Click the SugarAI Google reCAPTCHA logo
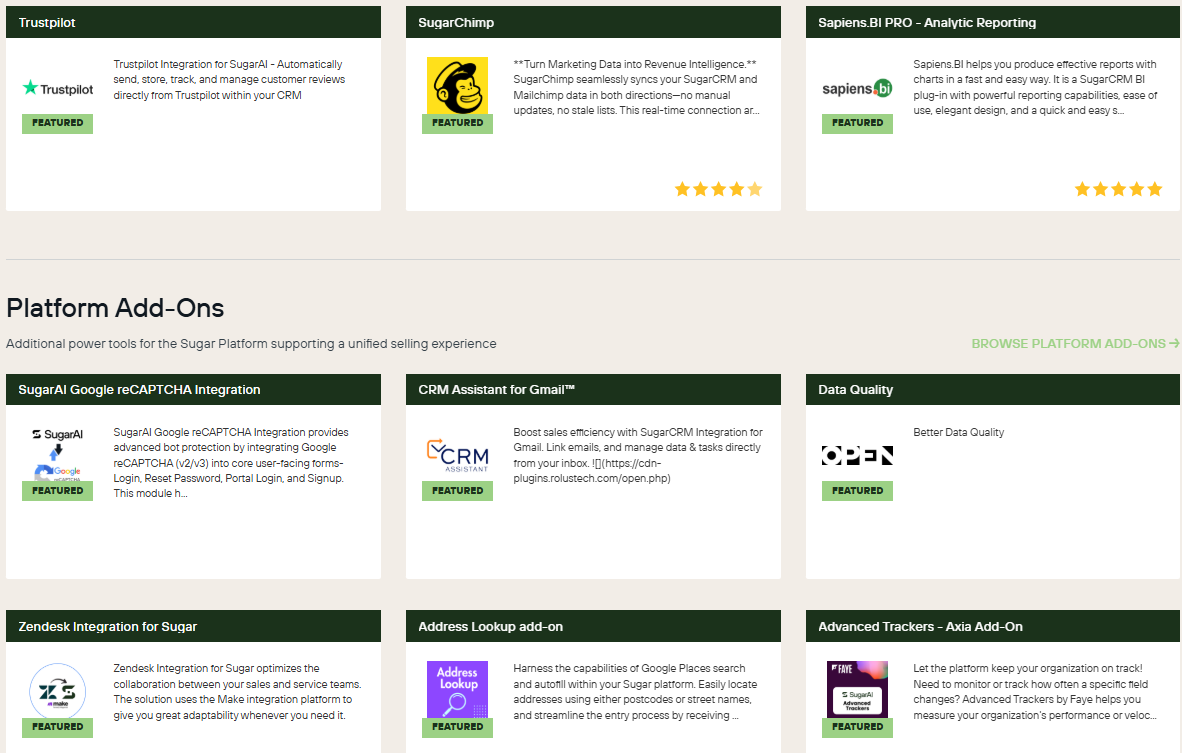Screen dimensions: 1182x753 point(57,455)
